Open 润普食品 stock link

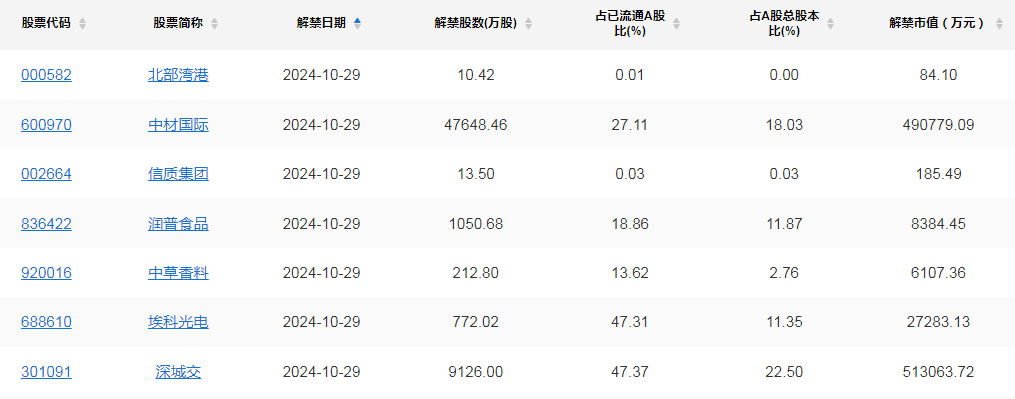click(x=178, y=224)
